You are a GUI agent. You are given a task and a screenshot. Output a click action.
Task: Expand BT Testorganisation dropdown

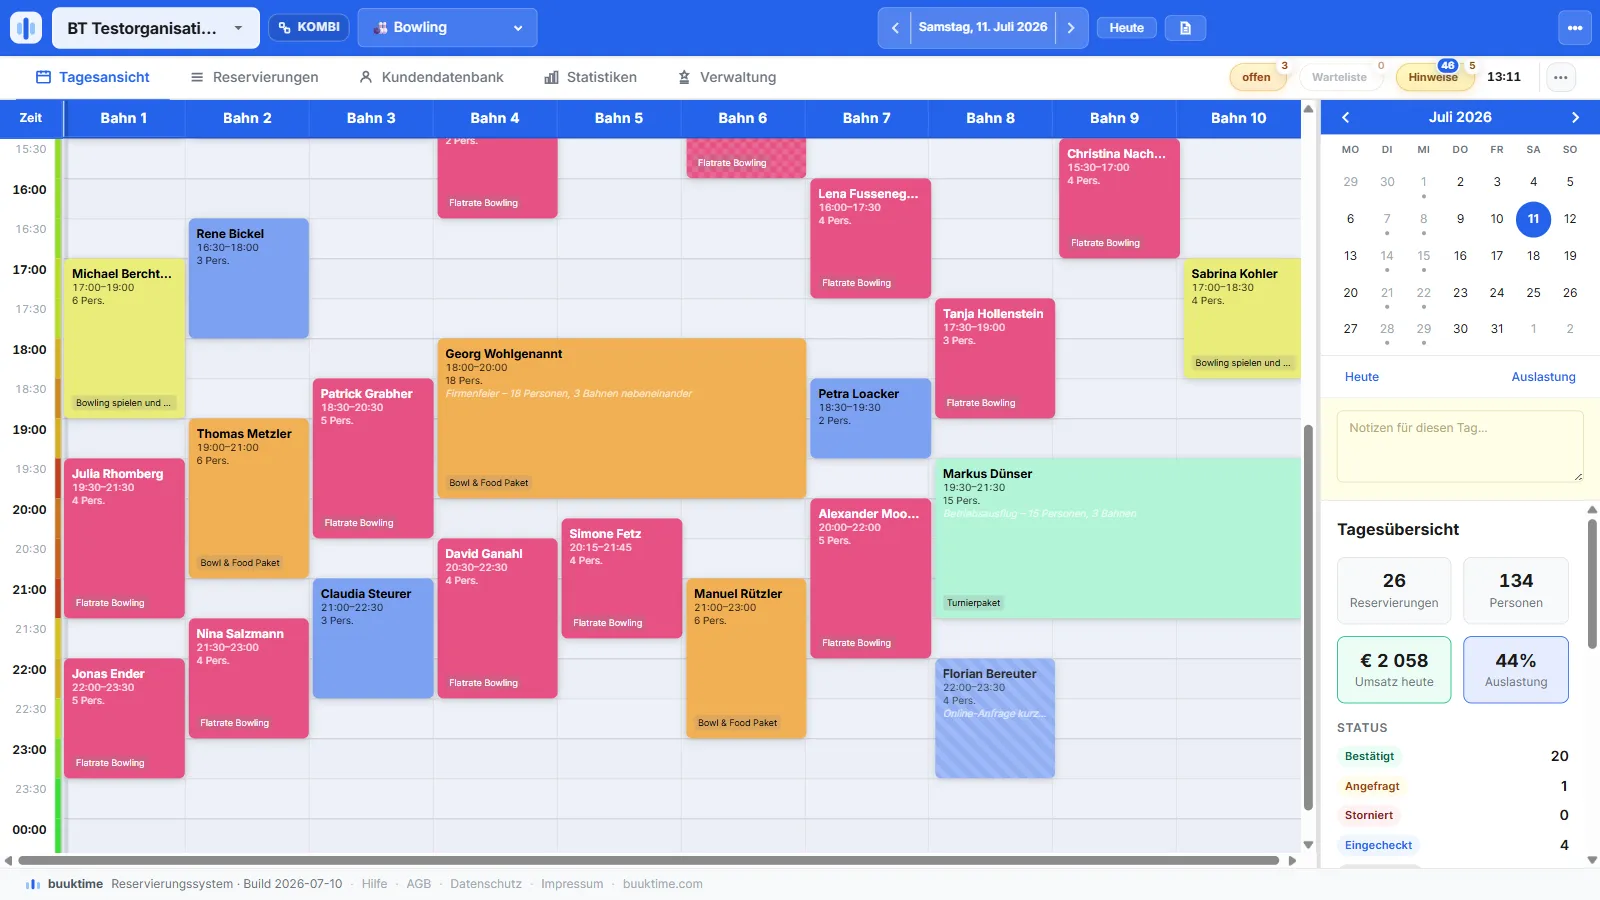click(x=156, y=28)
